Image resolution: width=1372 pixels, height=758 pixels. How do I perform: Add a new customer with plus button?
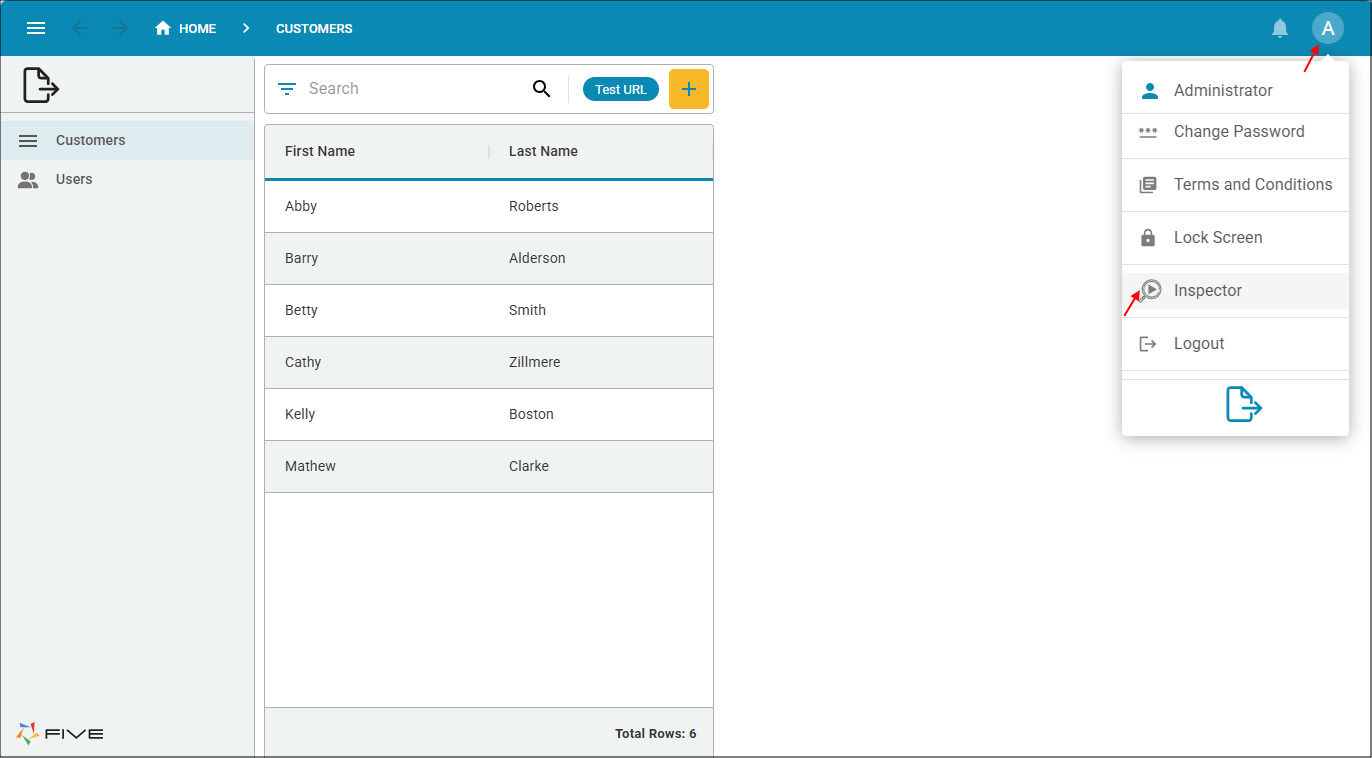pyautogui.click(x=688, y=89)
